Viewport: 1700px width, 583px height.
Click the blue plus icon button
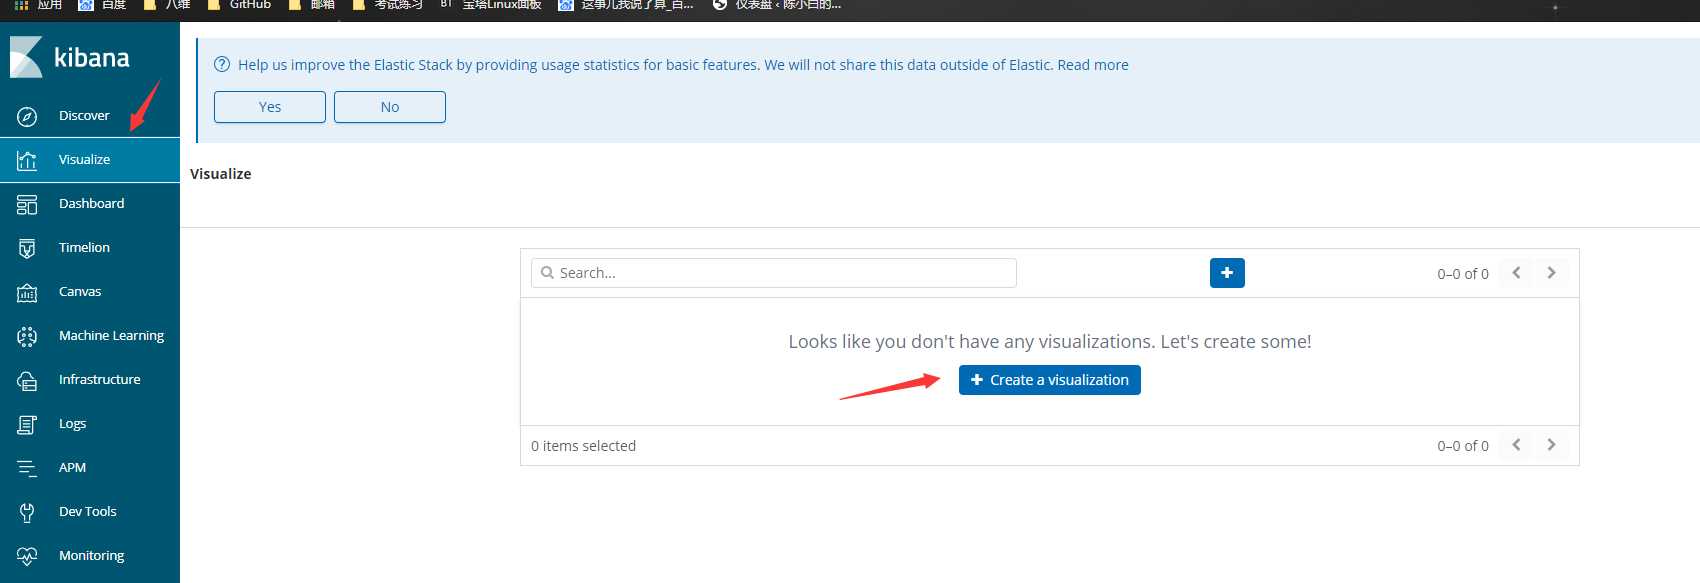[x=1227, y=273]
